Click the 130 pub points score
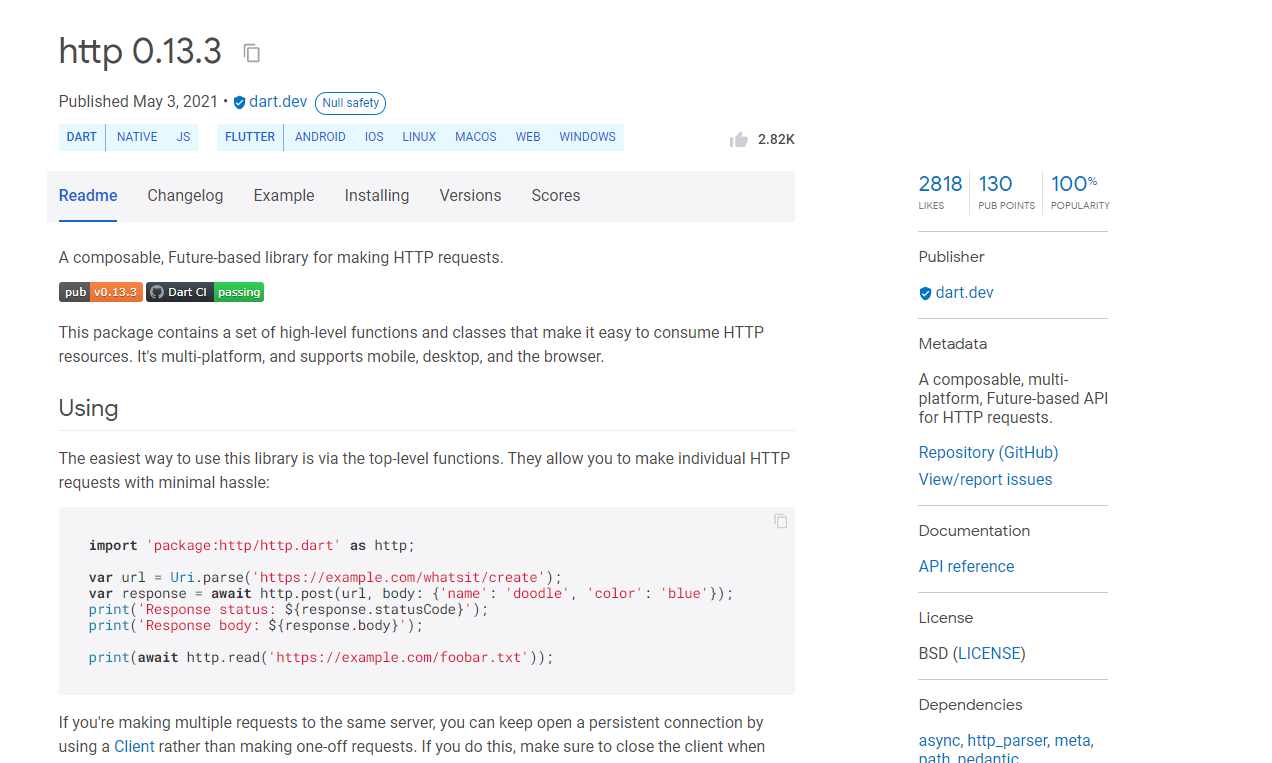 [1006, 192]
